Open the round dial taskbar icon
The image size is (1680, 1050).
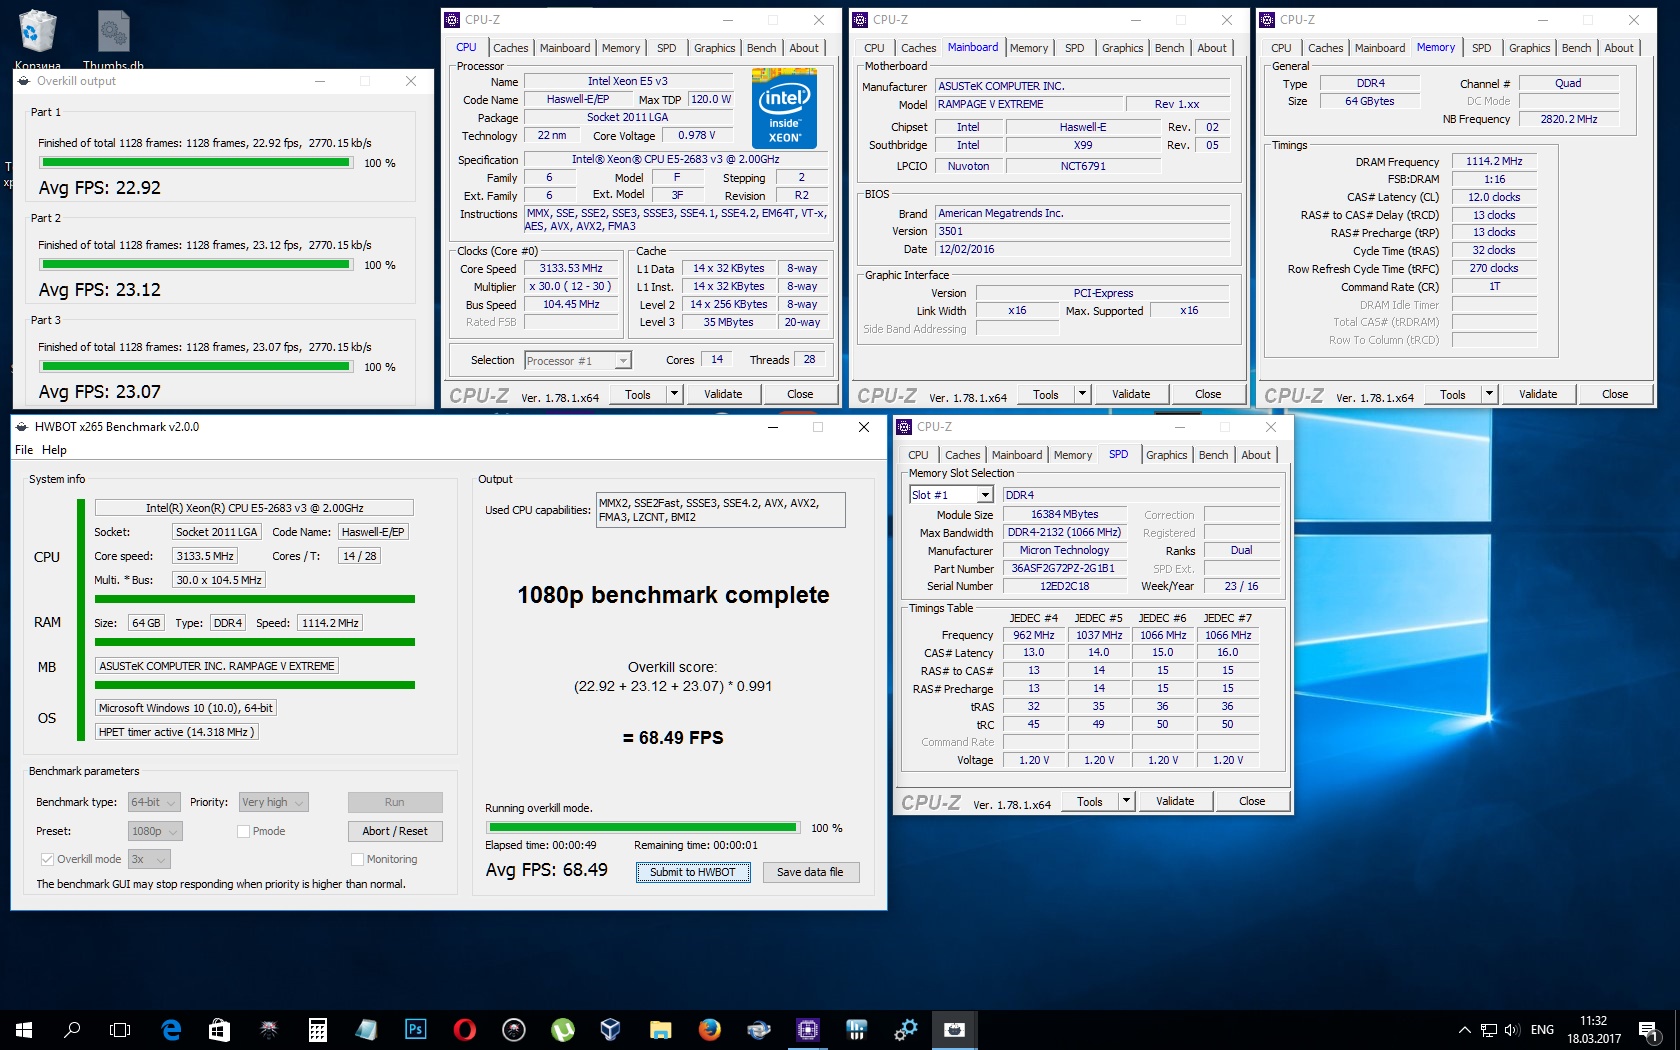(513, 1029)
